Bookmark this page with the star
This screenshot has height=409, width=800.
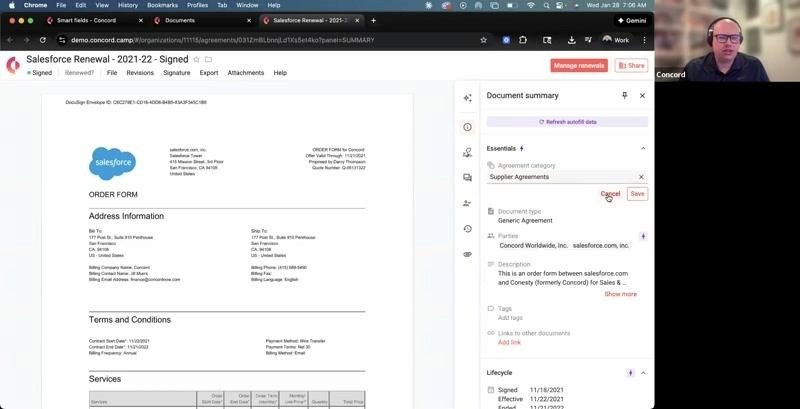(x=484, y=40)
